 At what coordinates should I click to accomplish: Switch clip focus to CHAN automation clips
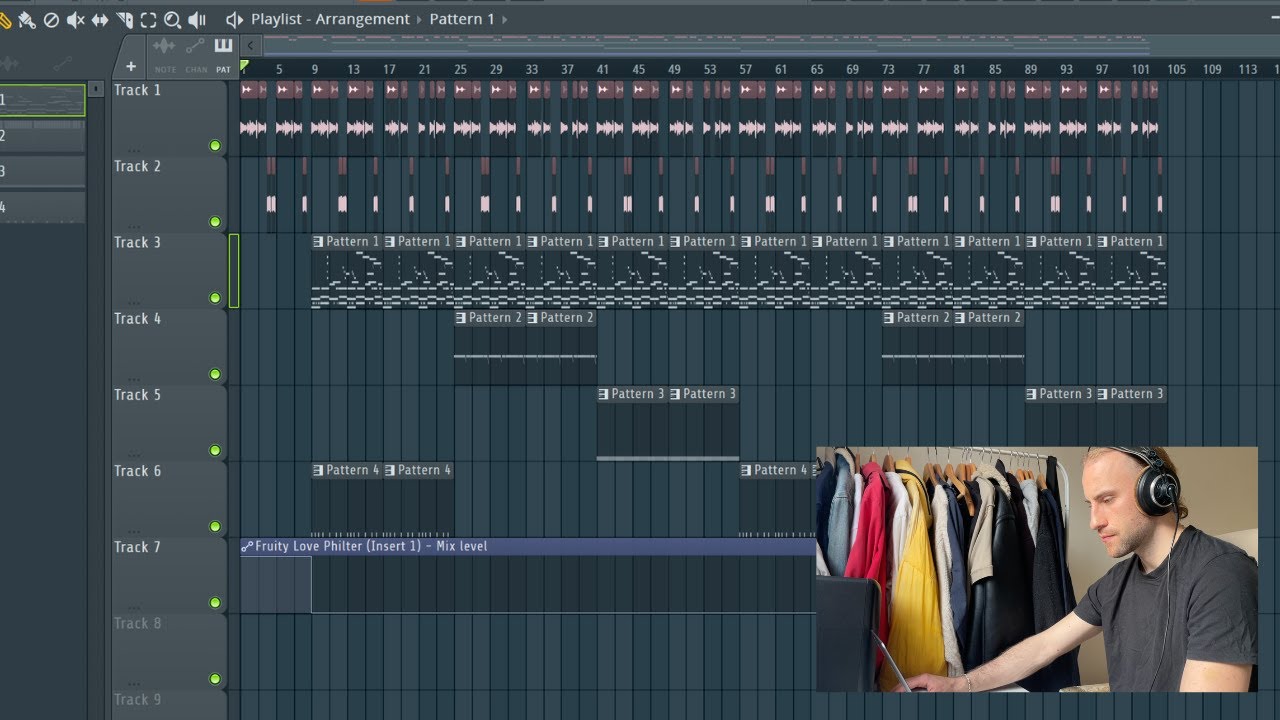click(x=196, y=55)
